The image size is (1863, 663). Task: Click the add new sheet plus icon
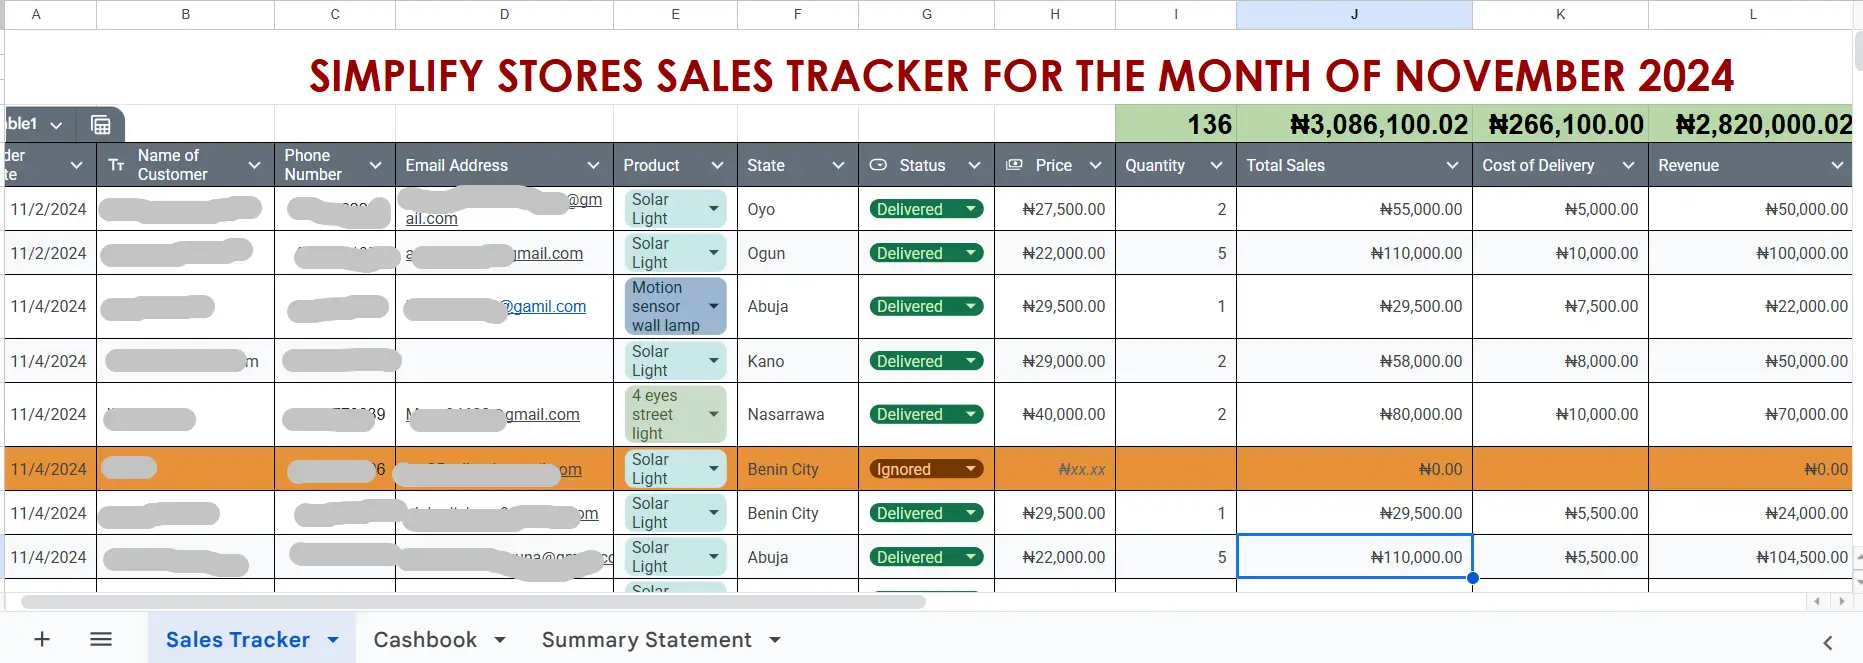click(42, 639)
